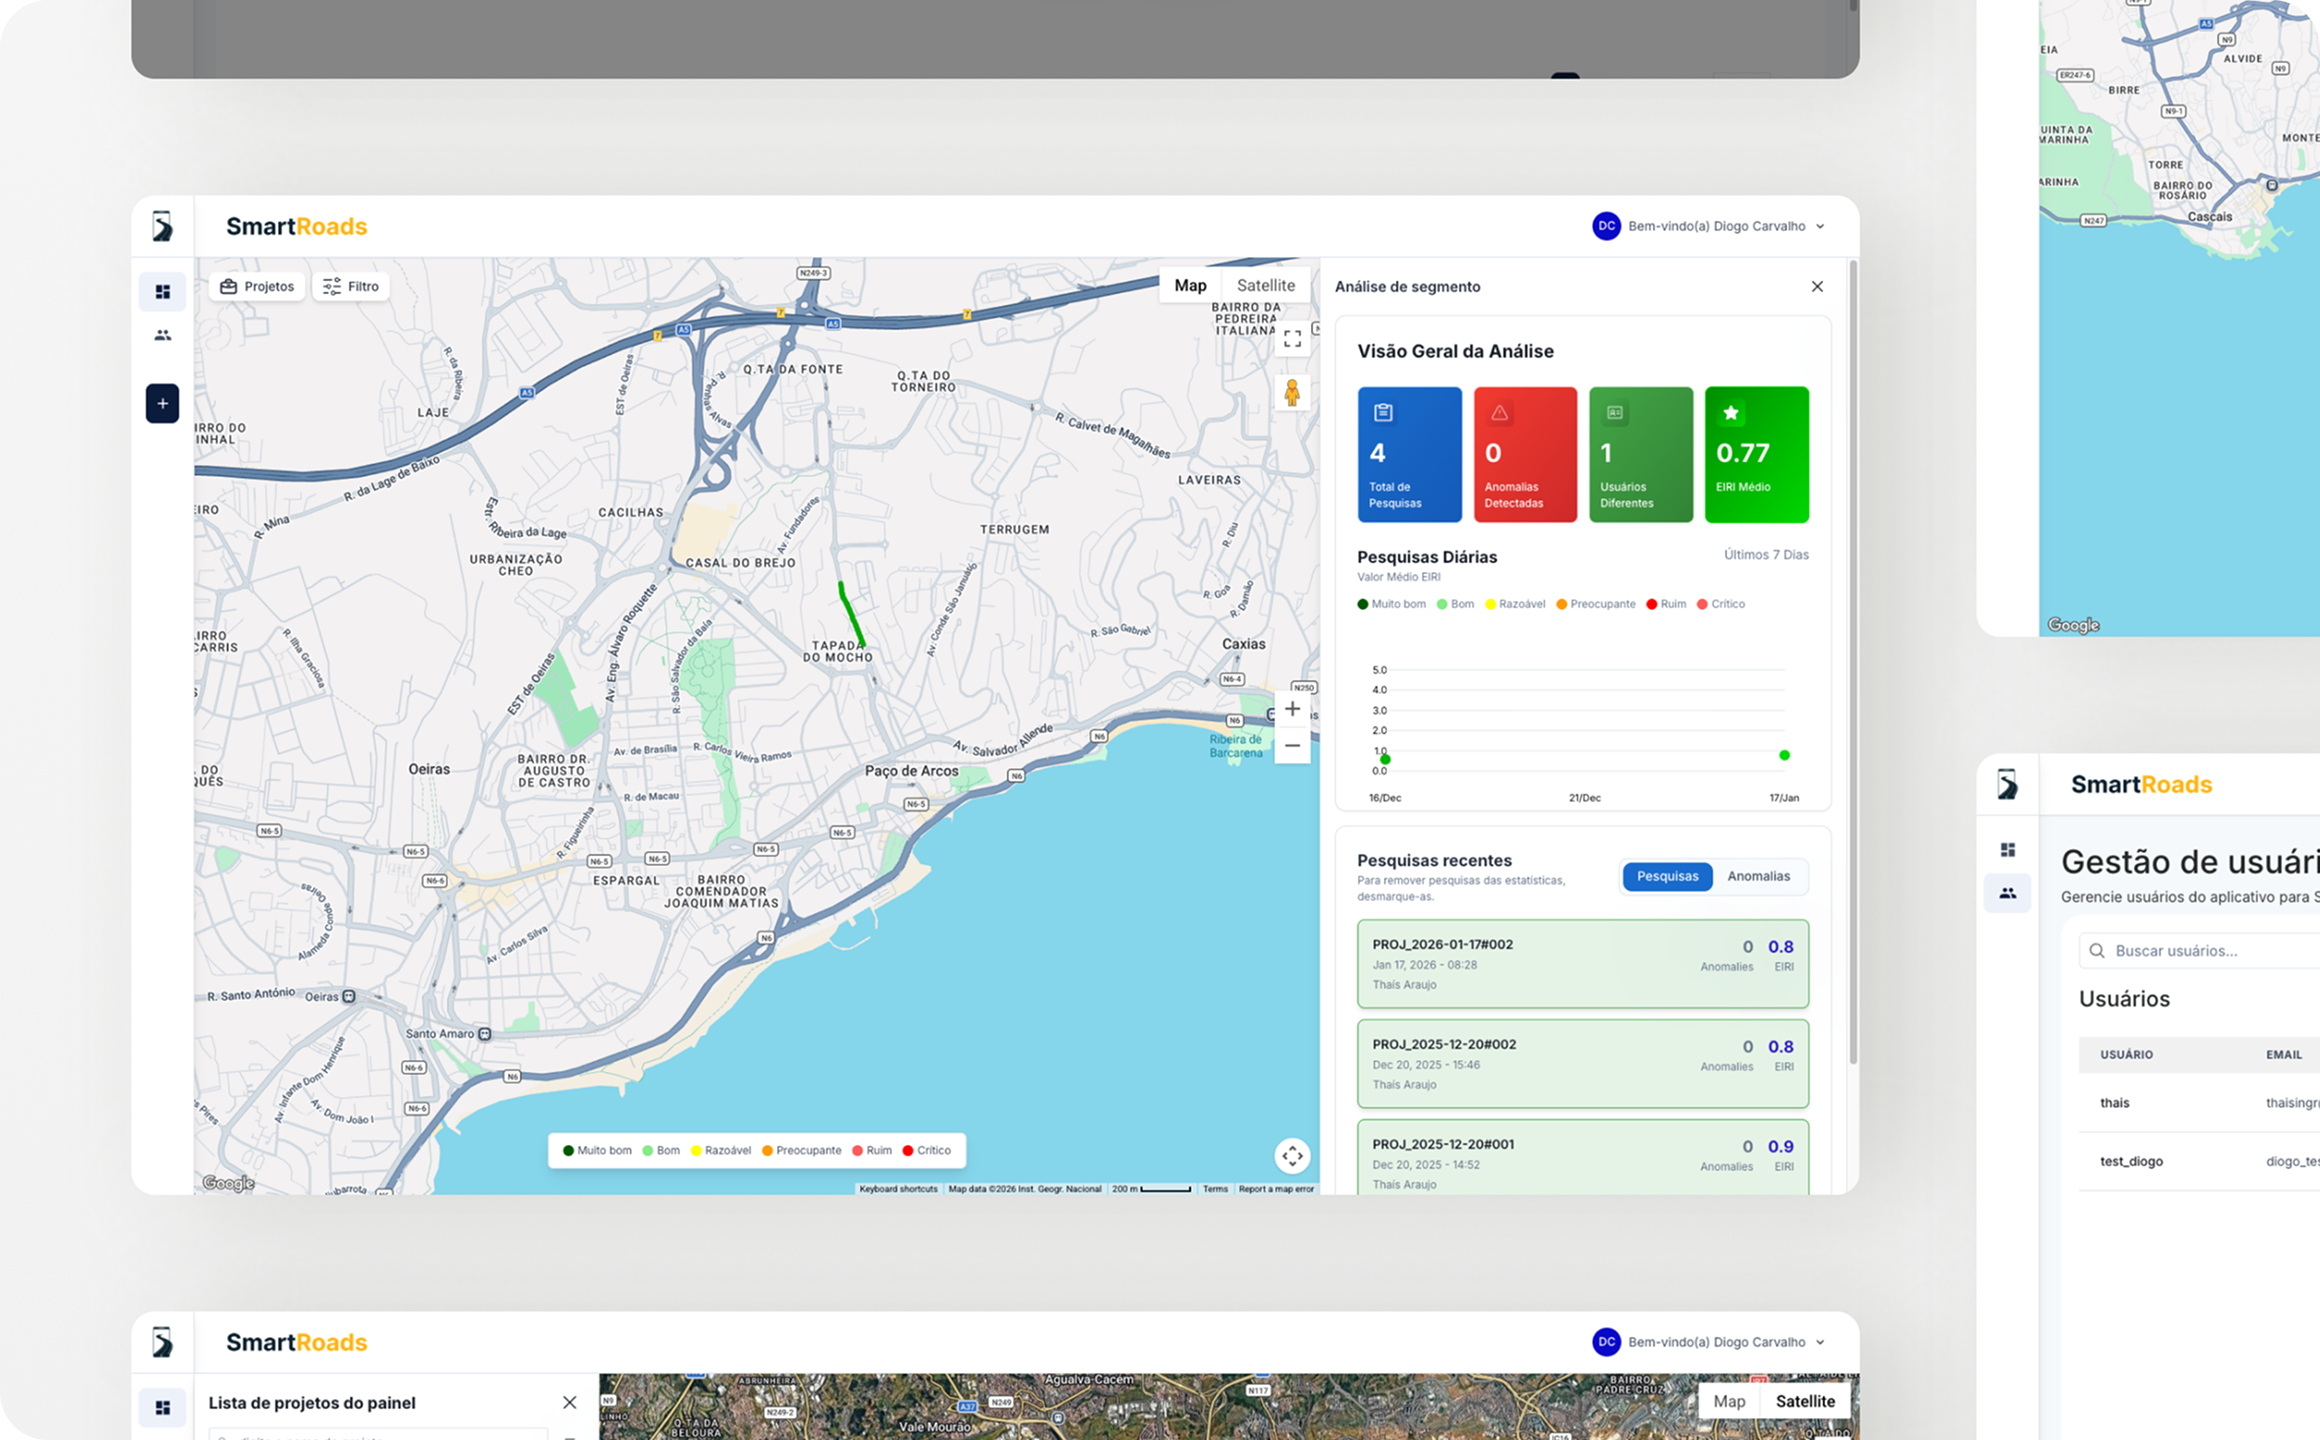Click the DC avatar in the Lista de projetos window header
Viewport: 2320px width, 1440px height.
1606,1342
